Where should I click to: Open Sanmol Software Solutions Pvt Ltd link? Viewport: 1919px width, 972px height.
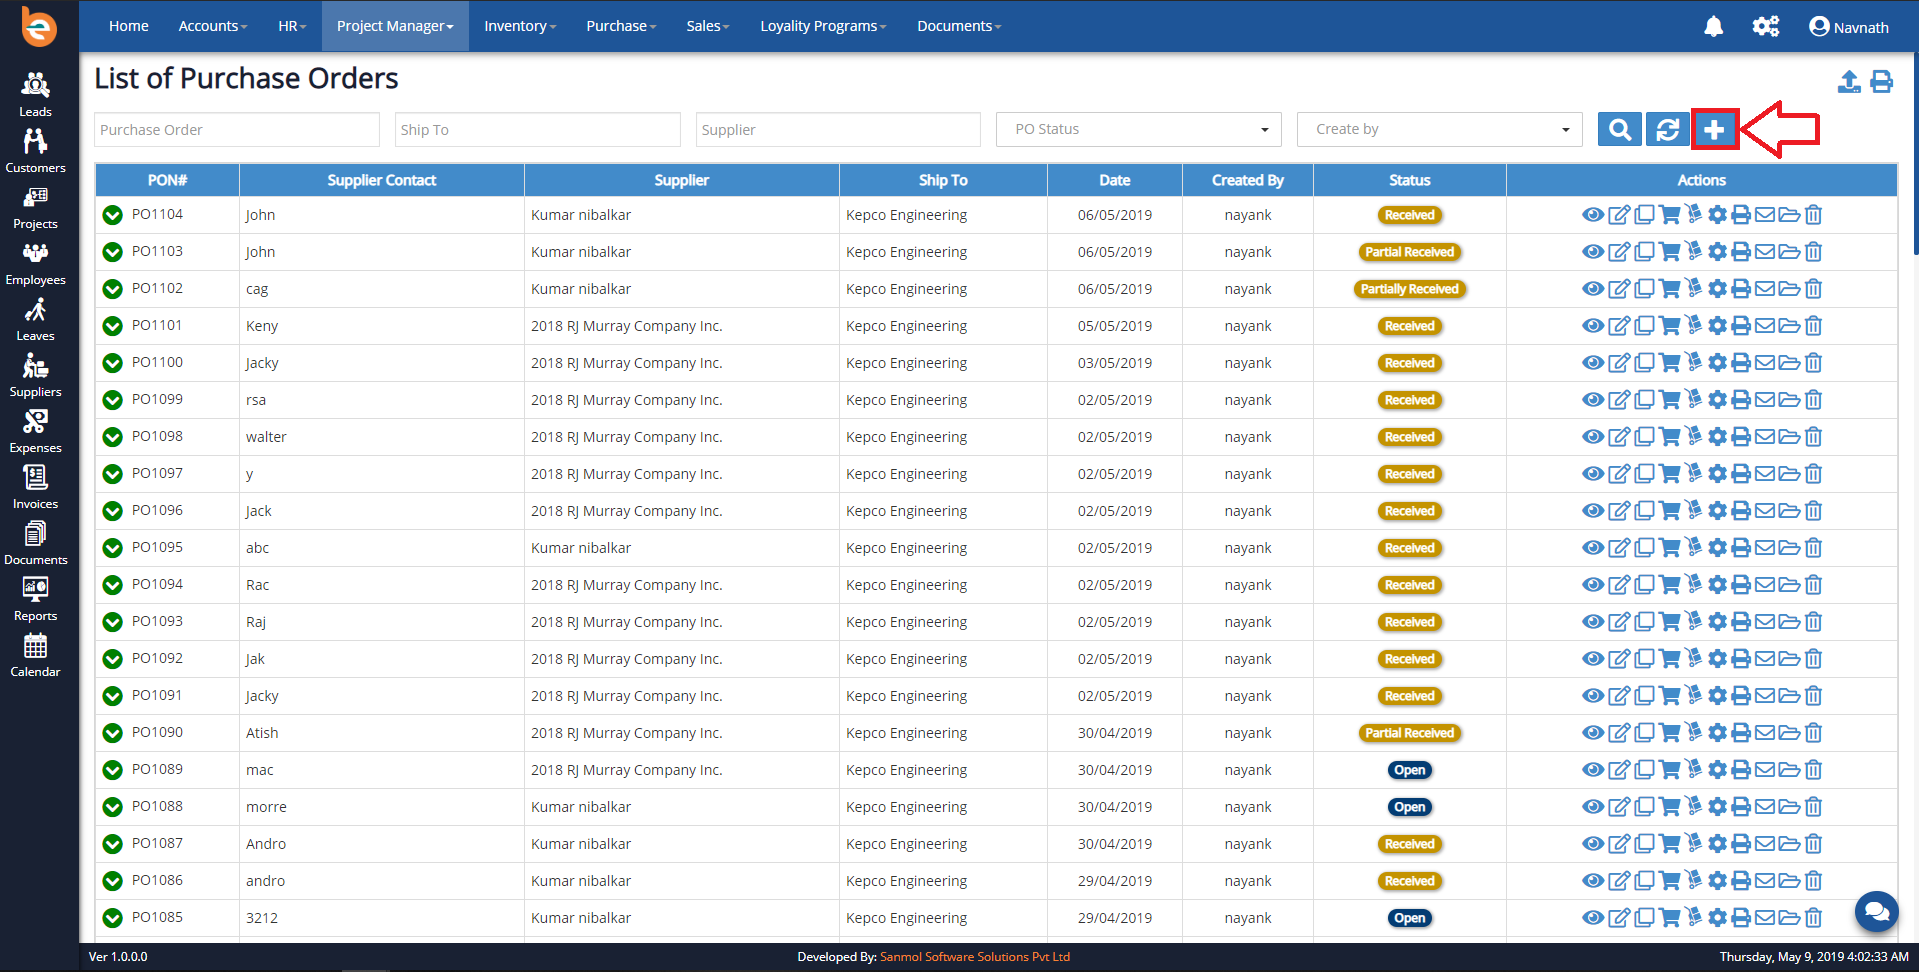[975, 957]
